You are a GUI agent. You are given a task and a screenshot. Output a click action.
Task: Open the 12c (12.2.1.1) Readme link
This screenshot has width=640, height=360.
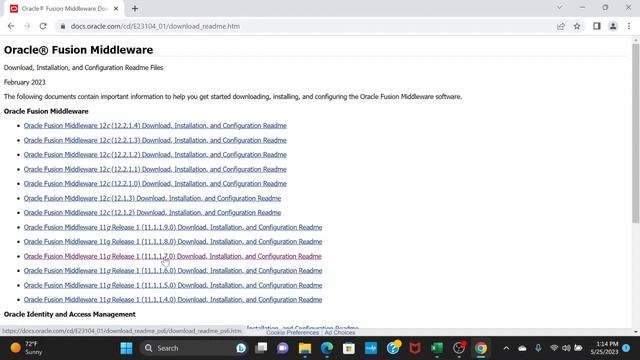click(x=155, y=169)
